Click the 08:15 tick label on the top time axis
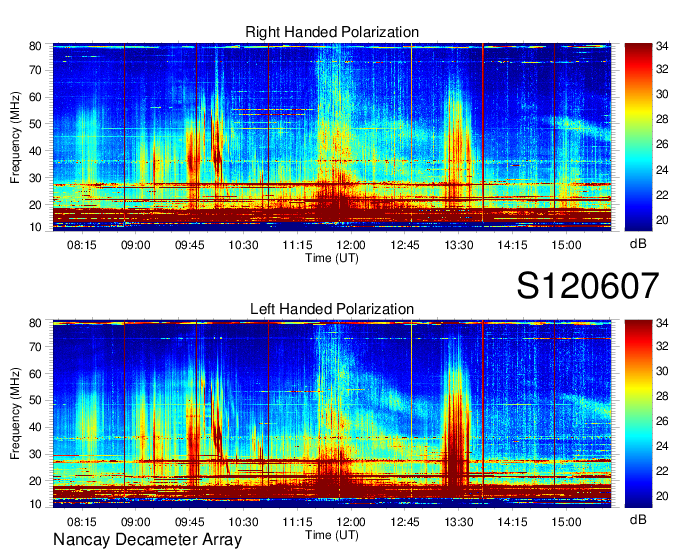 click(x=82, y=245)
